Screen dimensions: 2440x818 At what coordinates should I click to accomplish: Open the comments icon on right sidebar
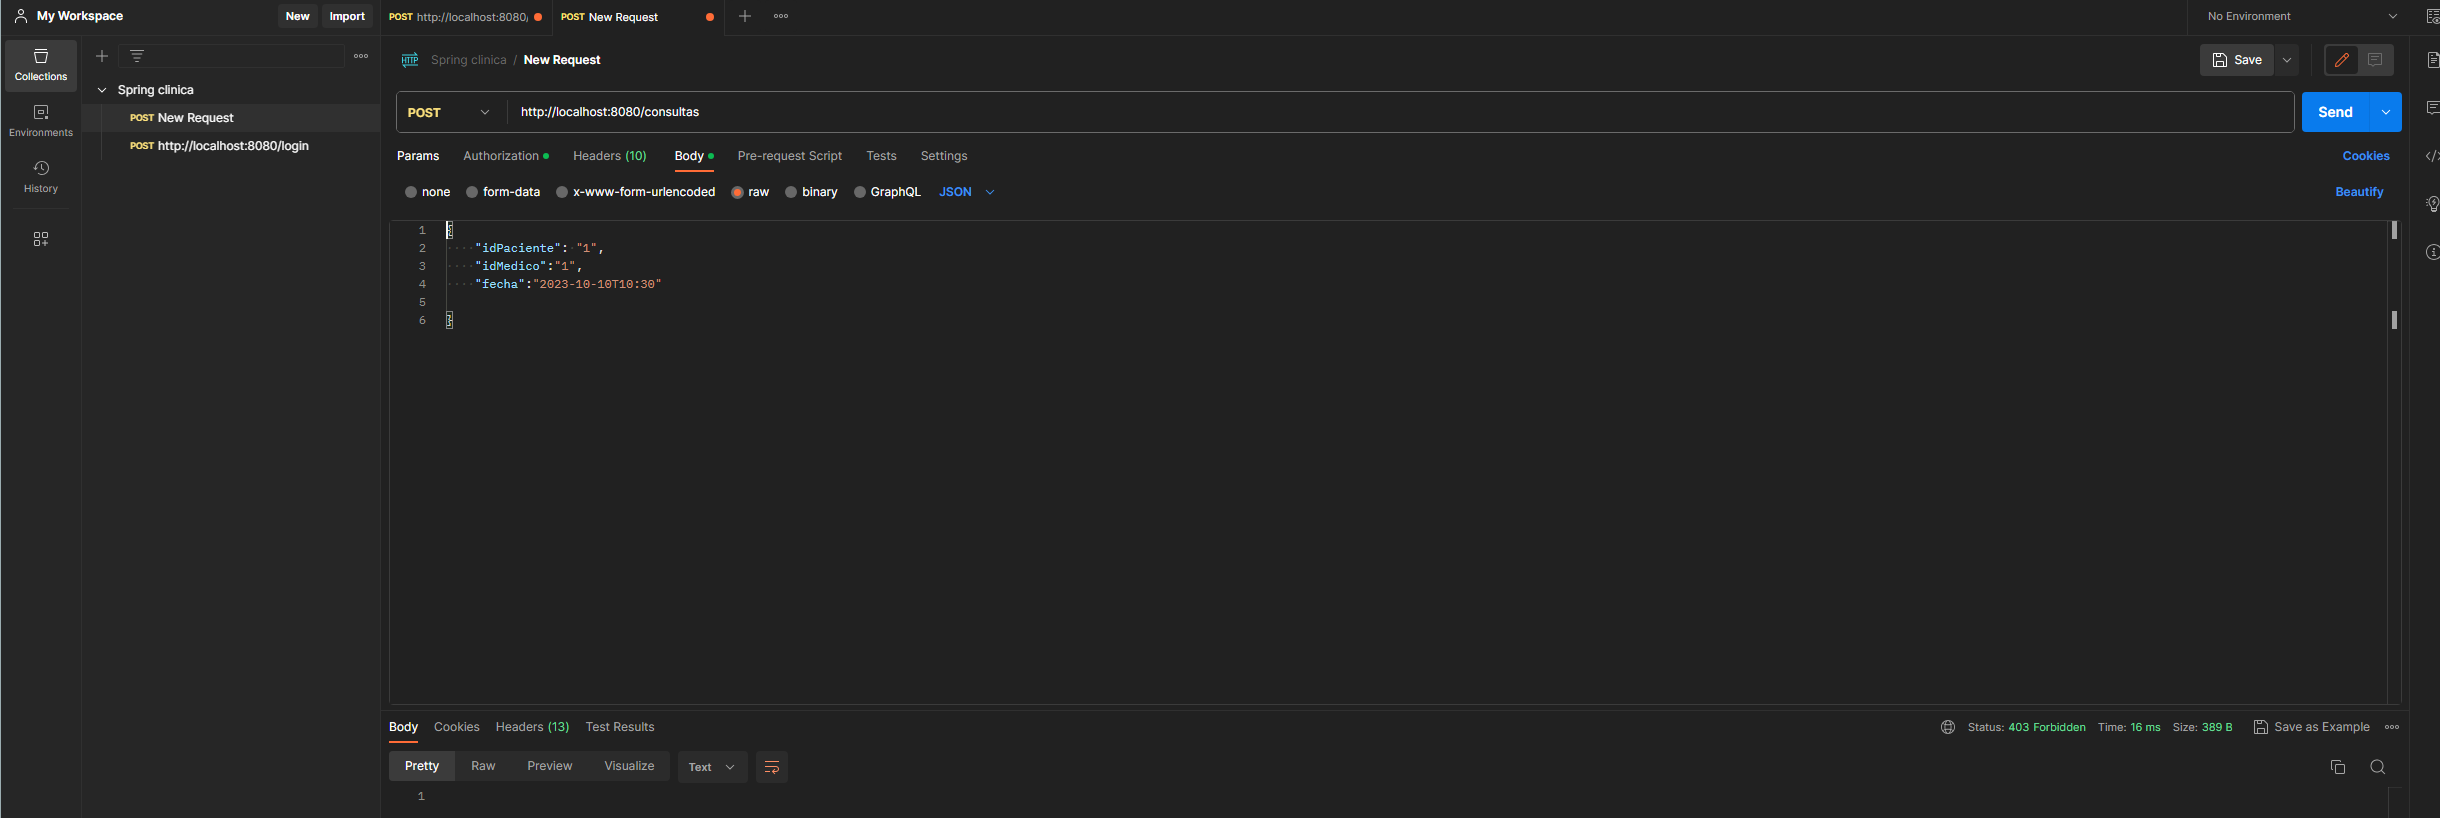pyautogui.click(x=2433, y=108)
